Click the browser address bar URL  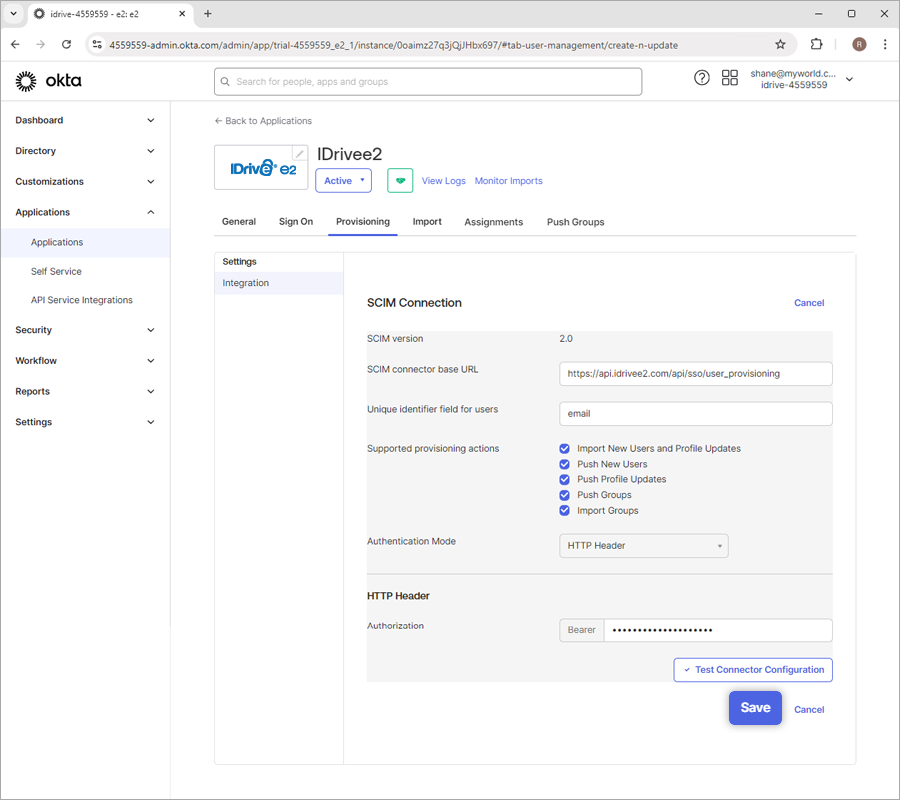click(x=394, y=45)
